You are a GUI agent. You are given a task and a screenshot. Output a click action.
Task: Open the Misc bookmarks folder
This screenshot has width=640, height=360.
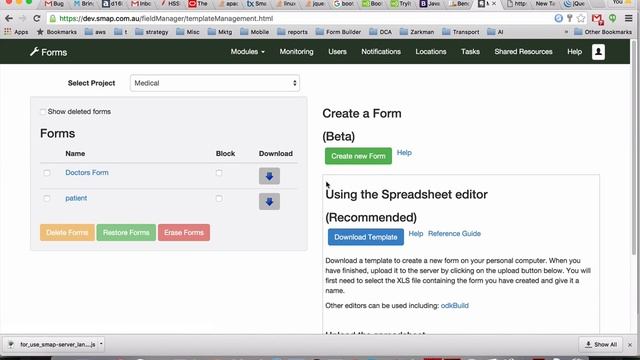coord(188,32)
